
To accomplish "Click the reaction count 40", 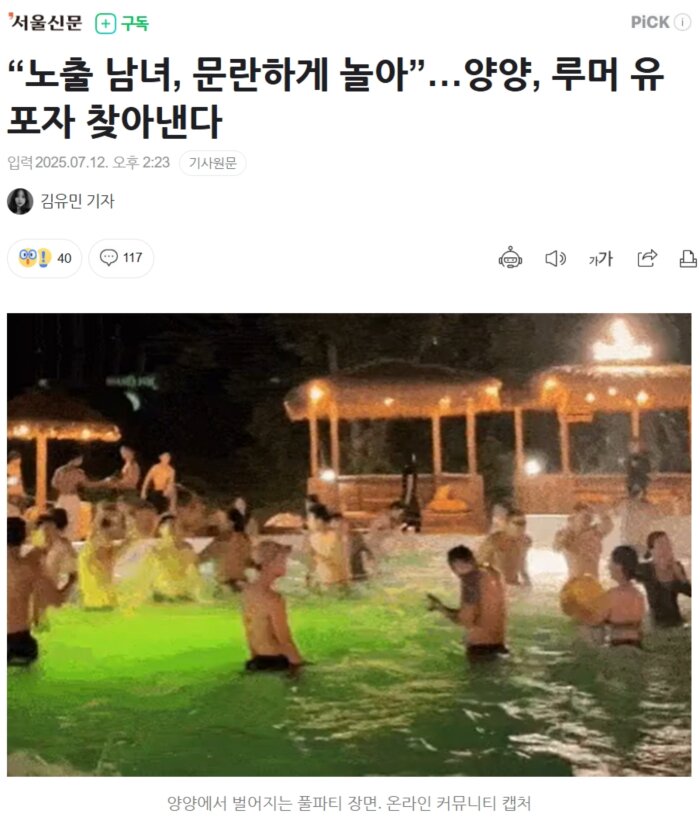I will coord(64,258).
